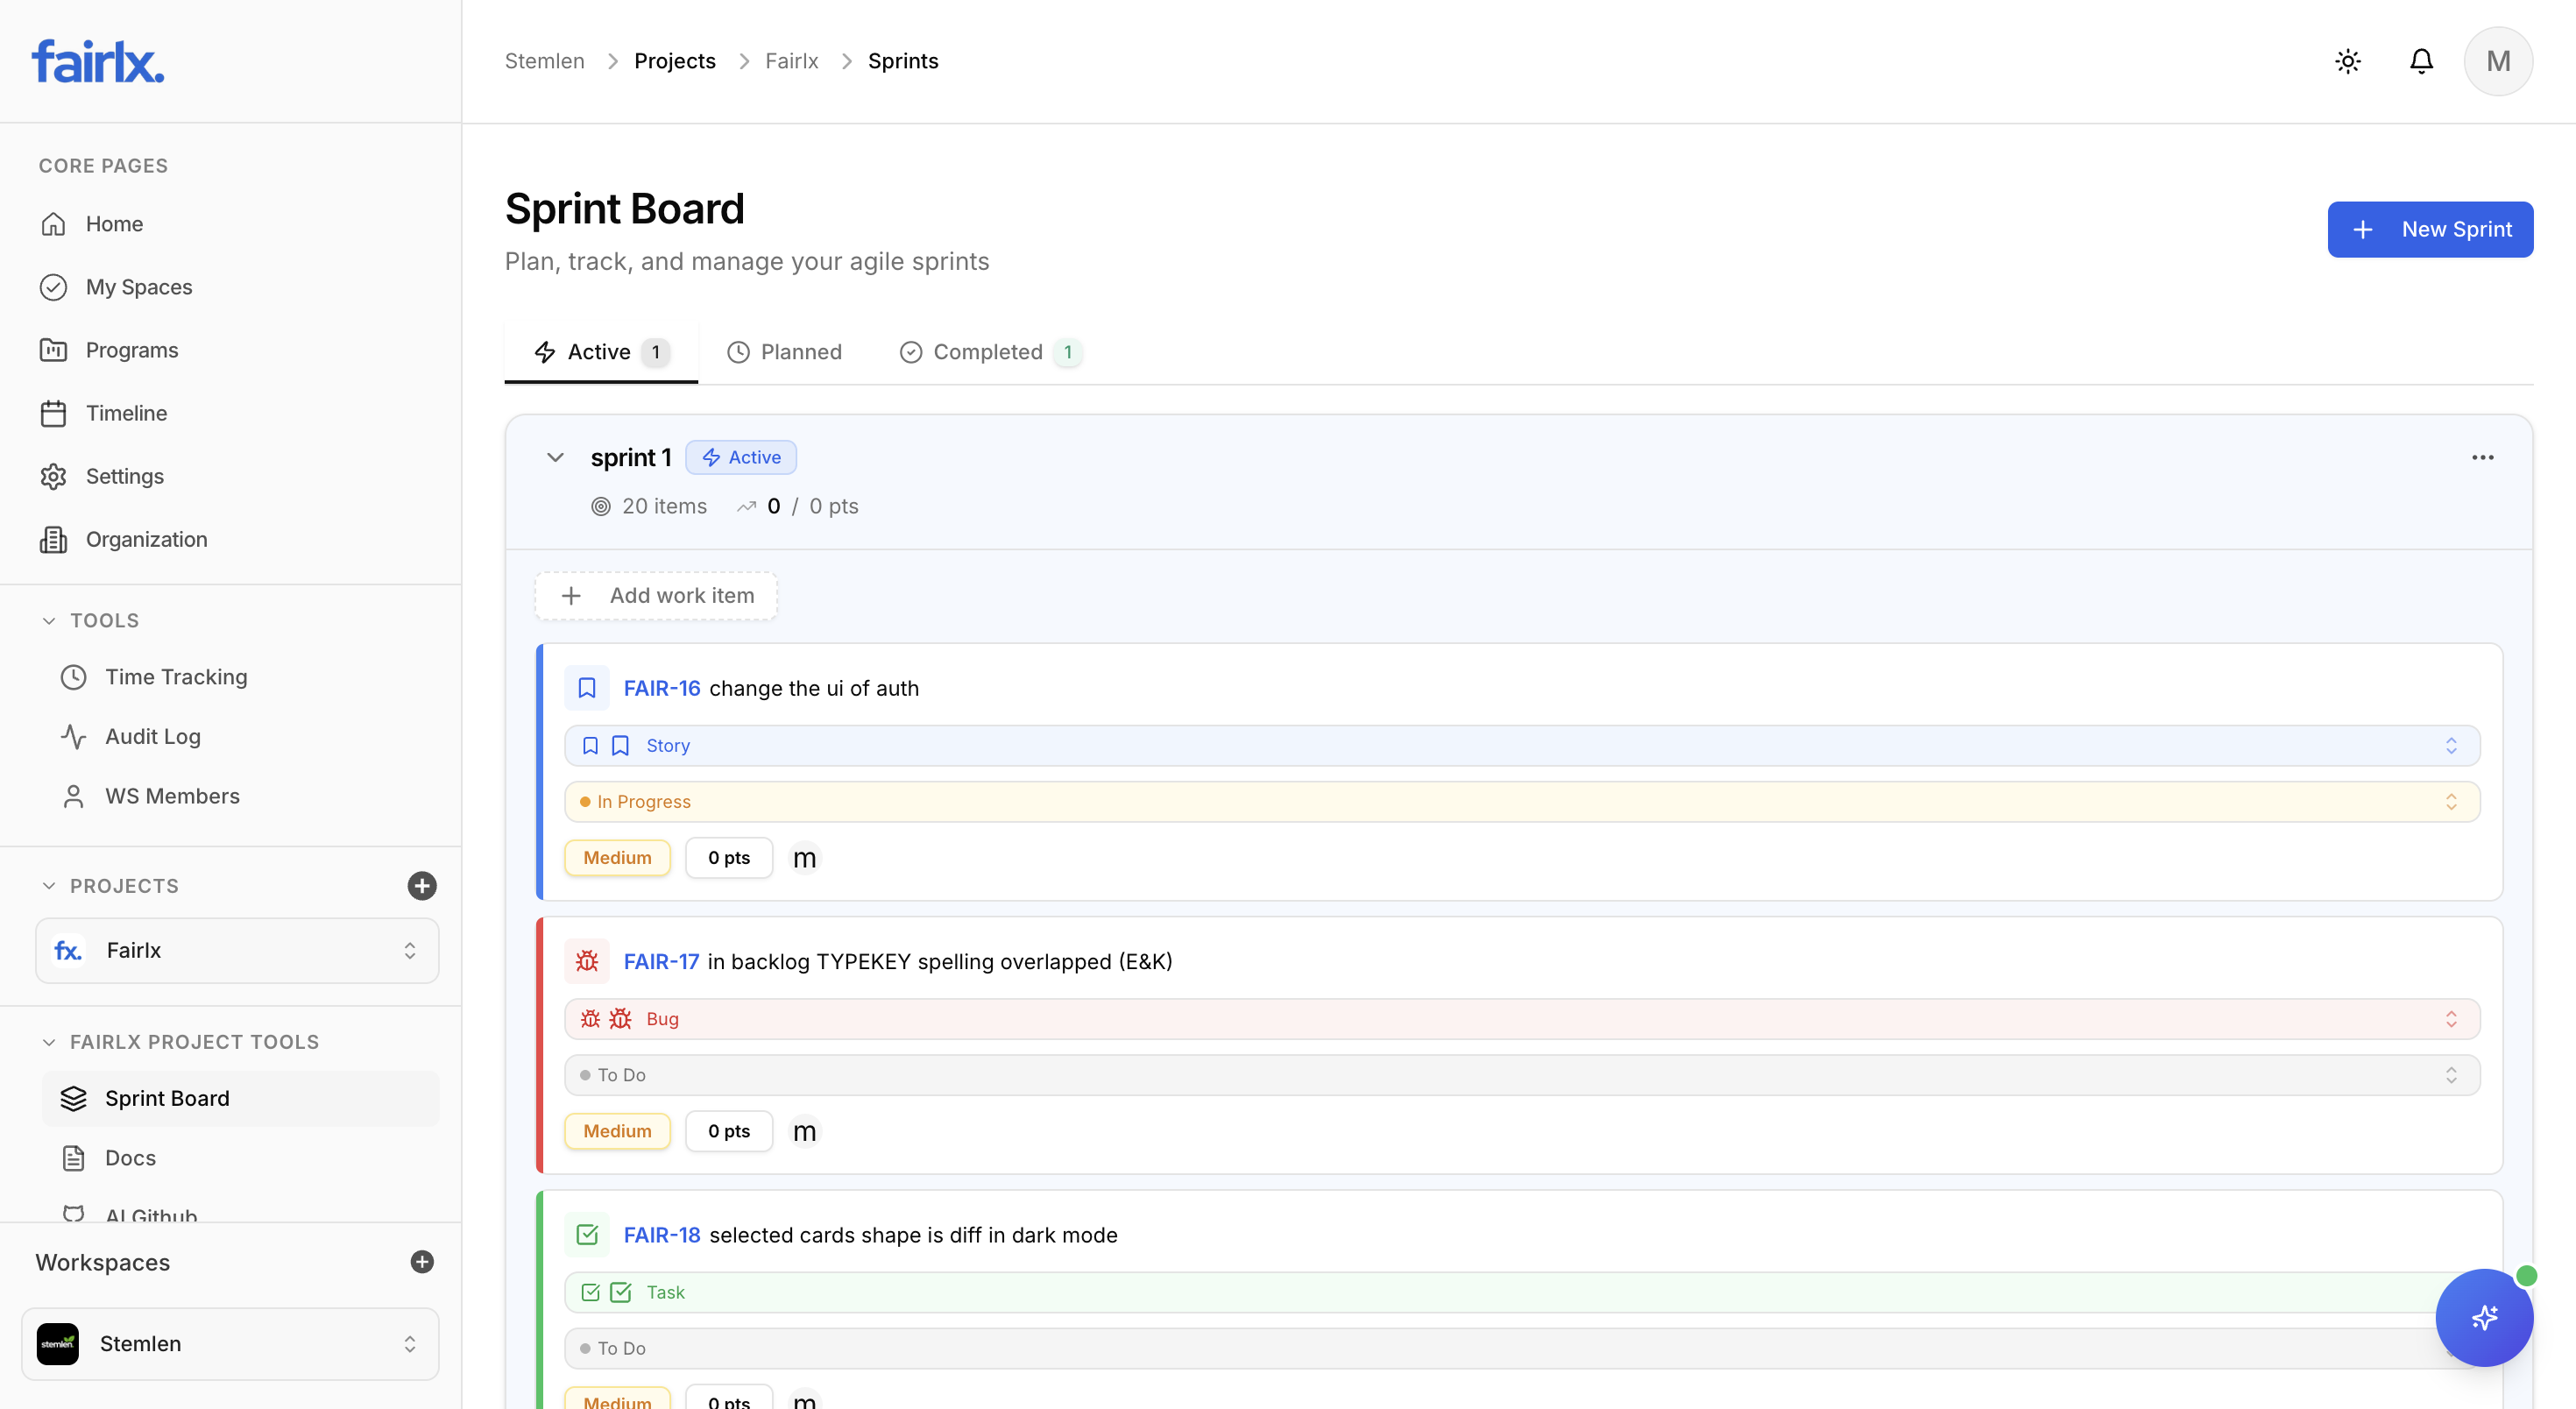Screen dimensions: 2576x1409
Task: Open issue FAIR-16 link
Action: (x=662, y=688)
